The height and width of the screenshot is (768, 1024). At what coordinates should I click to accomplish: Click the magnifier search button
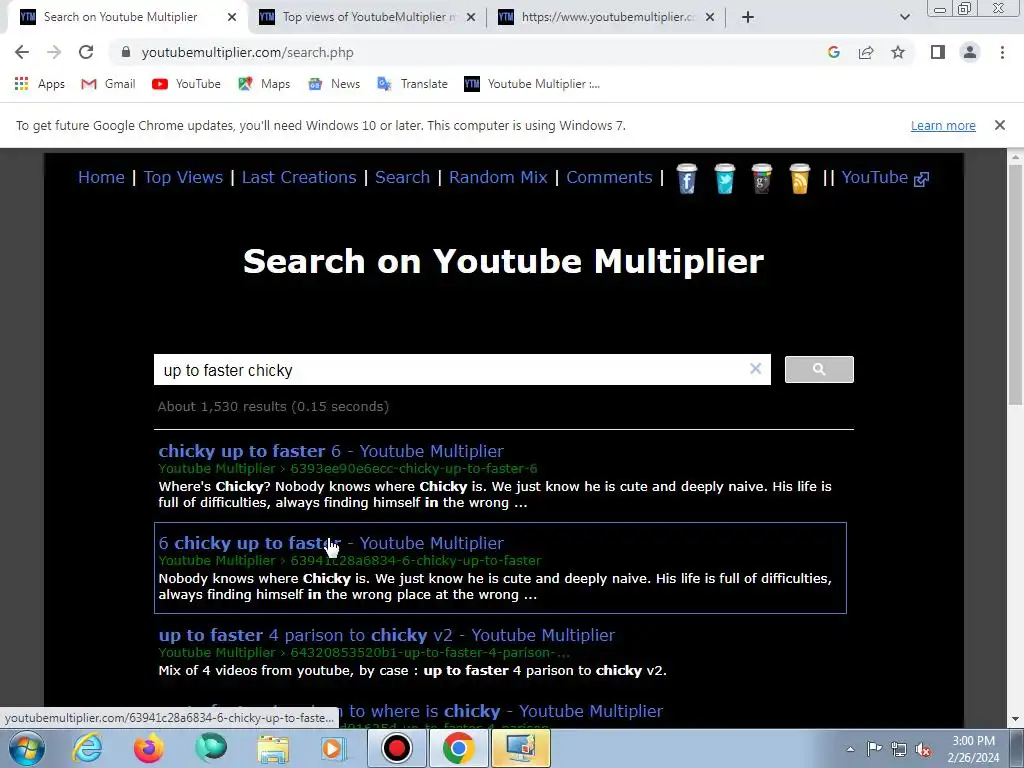tap(819, 370)
